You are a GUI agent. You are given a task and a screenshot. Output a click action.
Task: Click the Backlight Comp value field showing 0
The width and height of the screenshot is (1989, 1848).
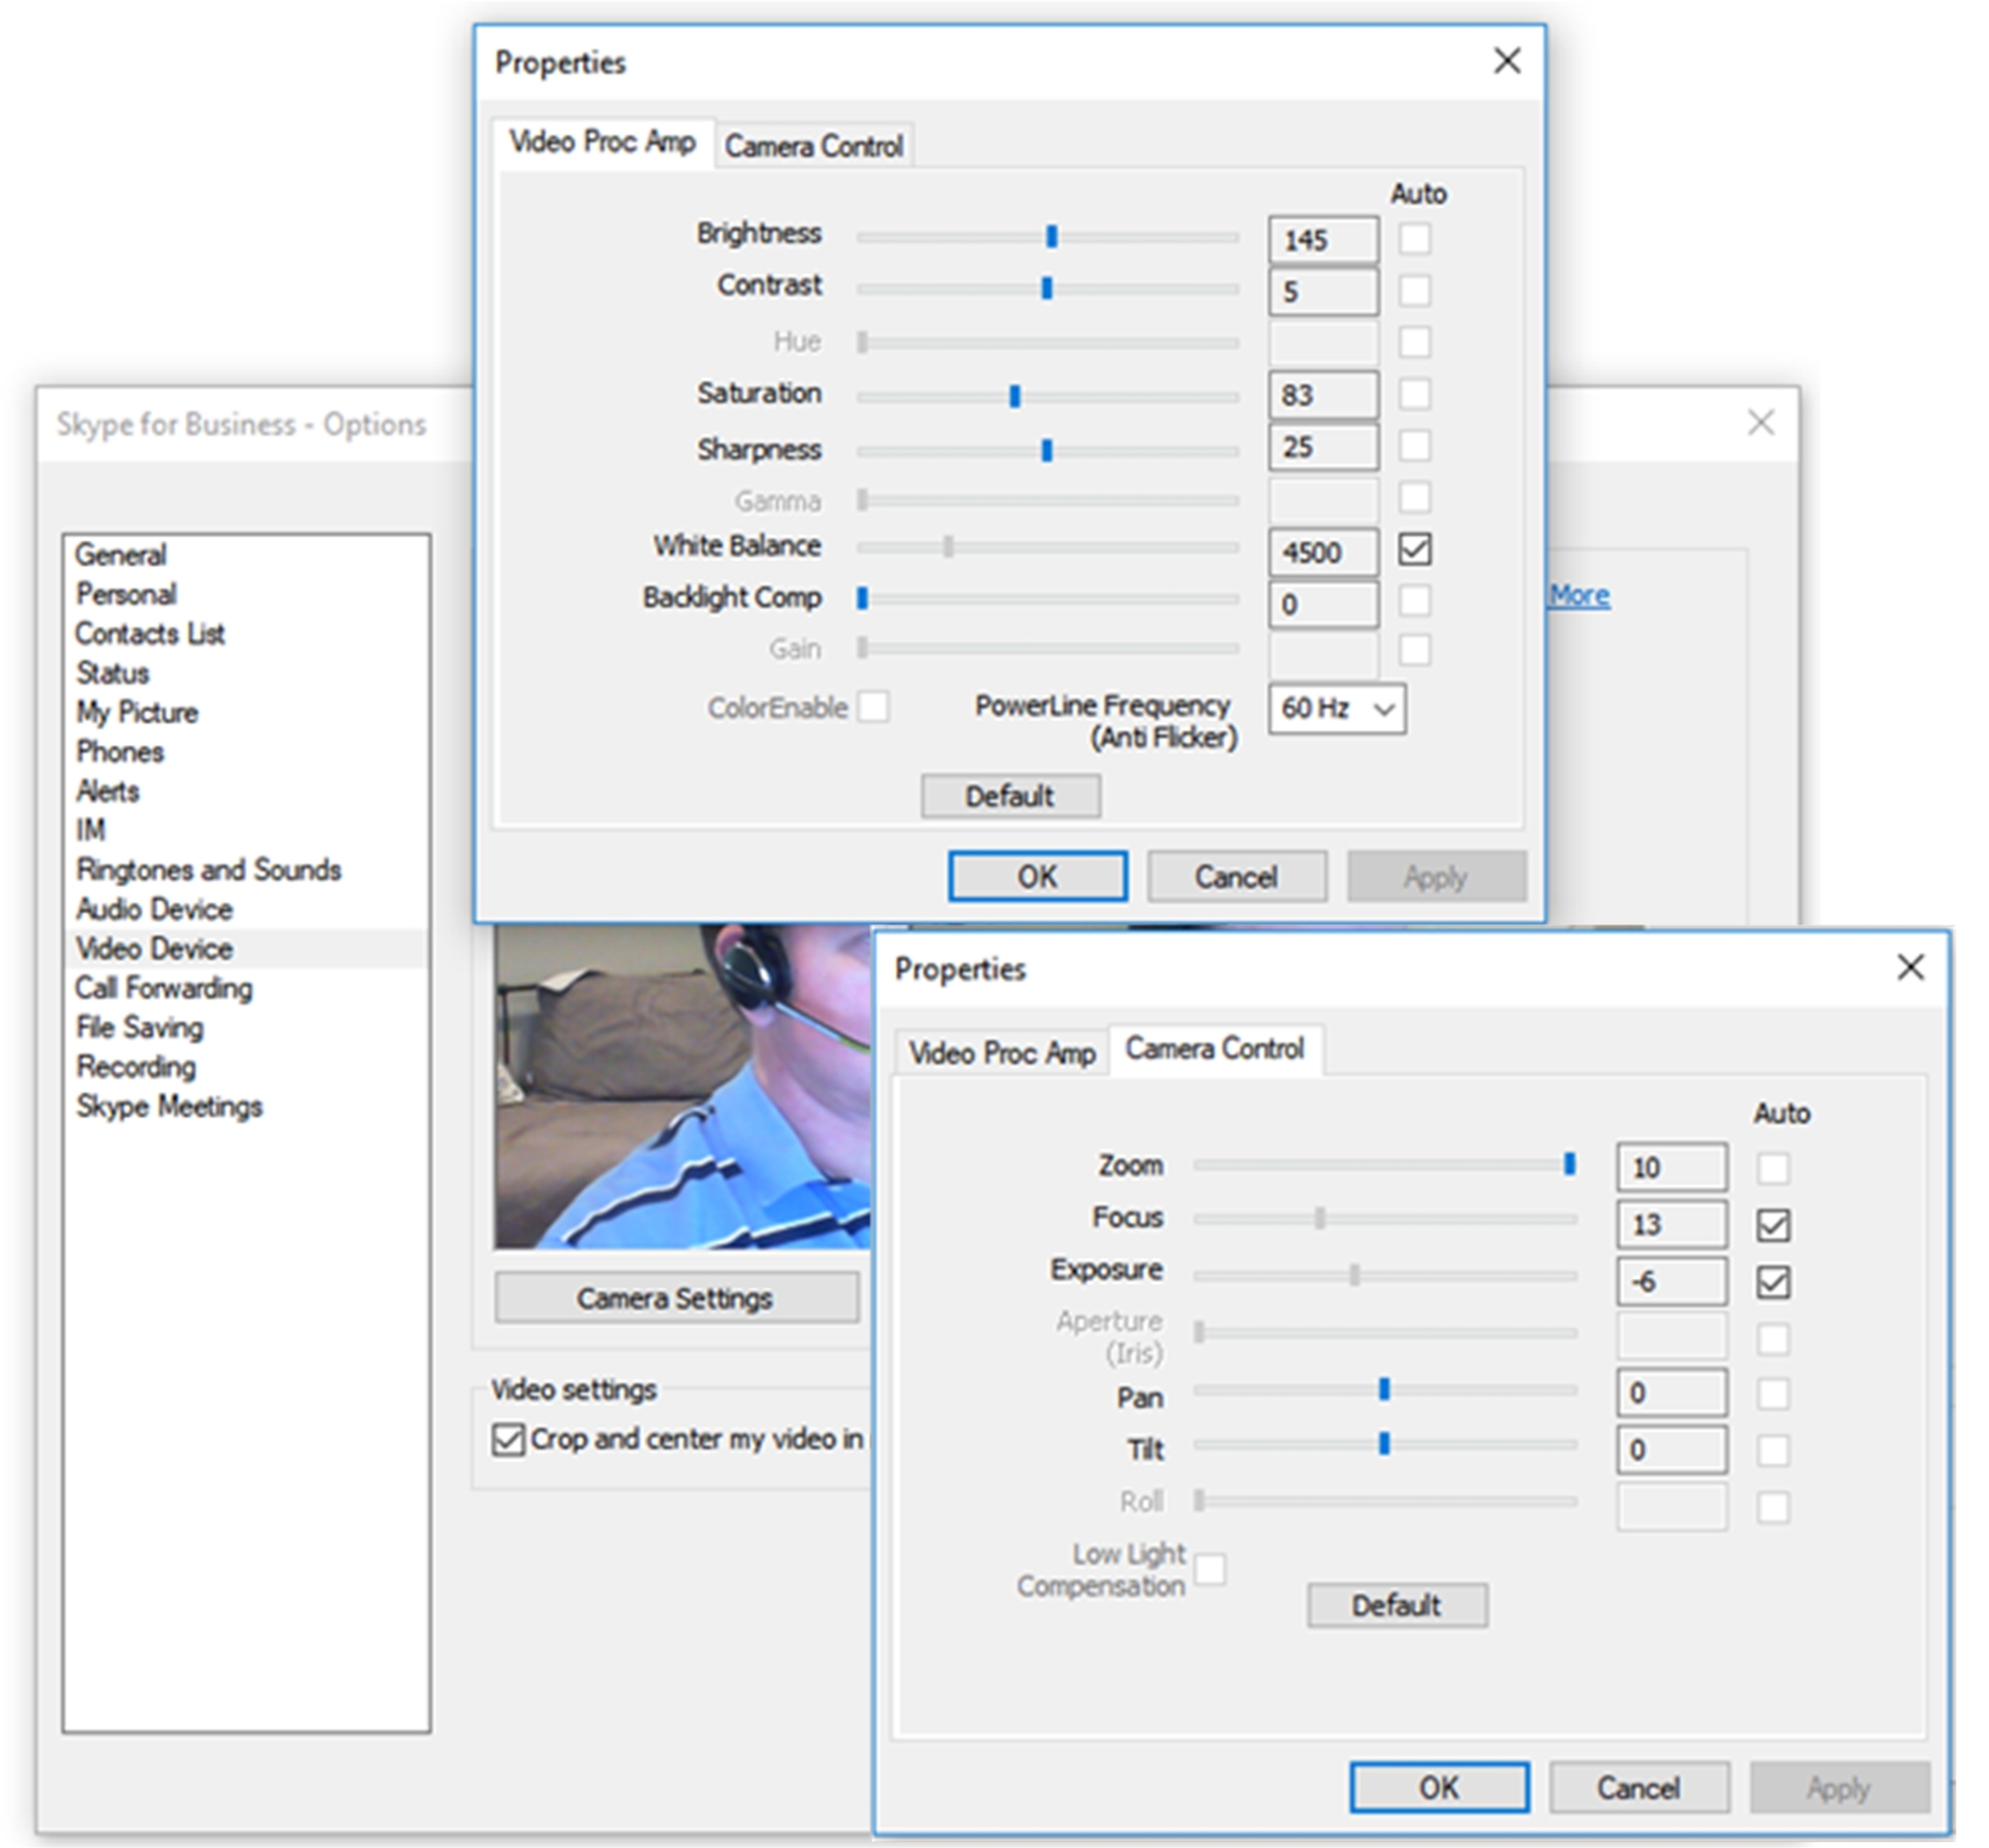[x=1323, y=604]
